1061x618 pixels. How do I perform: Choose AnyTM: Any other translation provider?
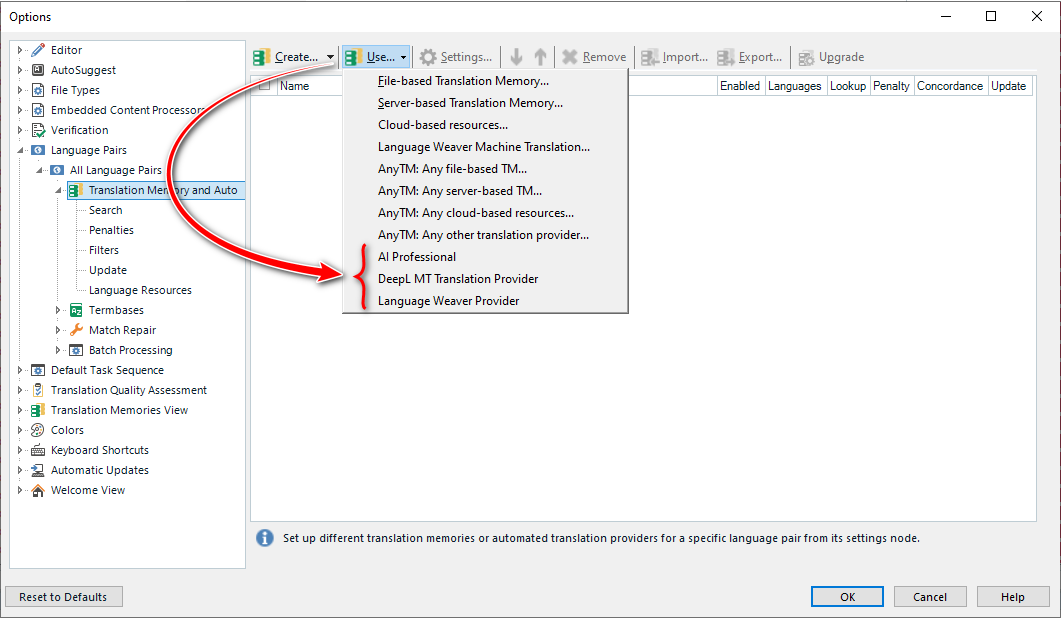485,235
